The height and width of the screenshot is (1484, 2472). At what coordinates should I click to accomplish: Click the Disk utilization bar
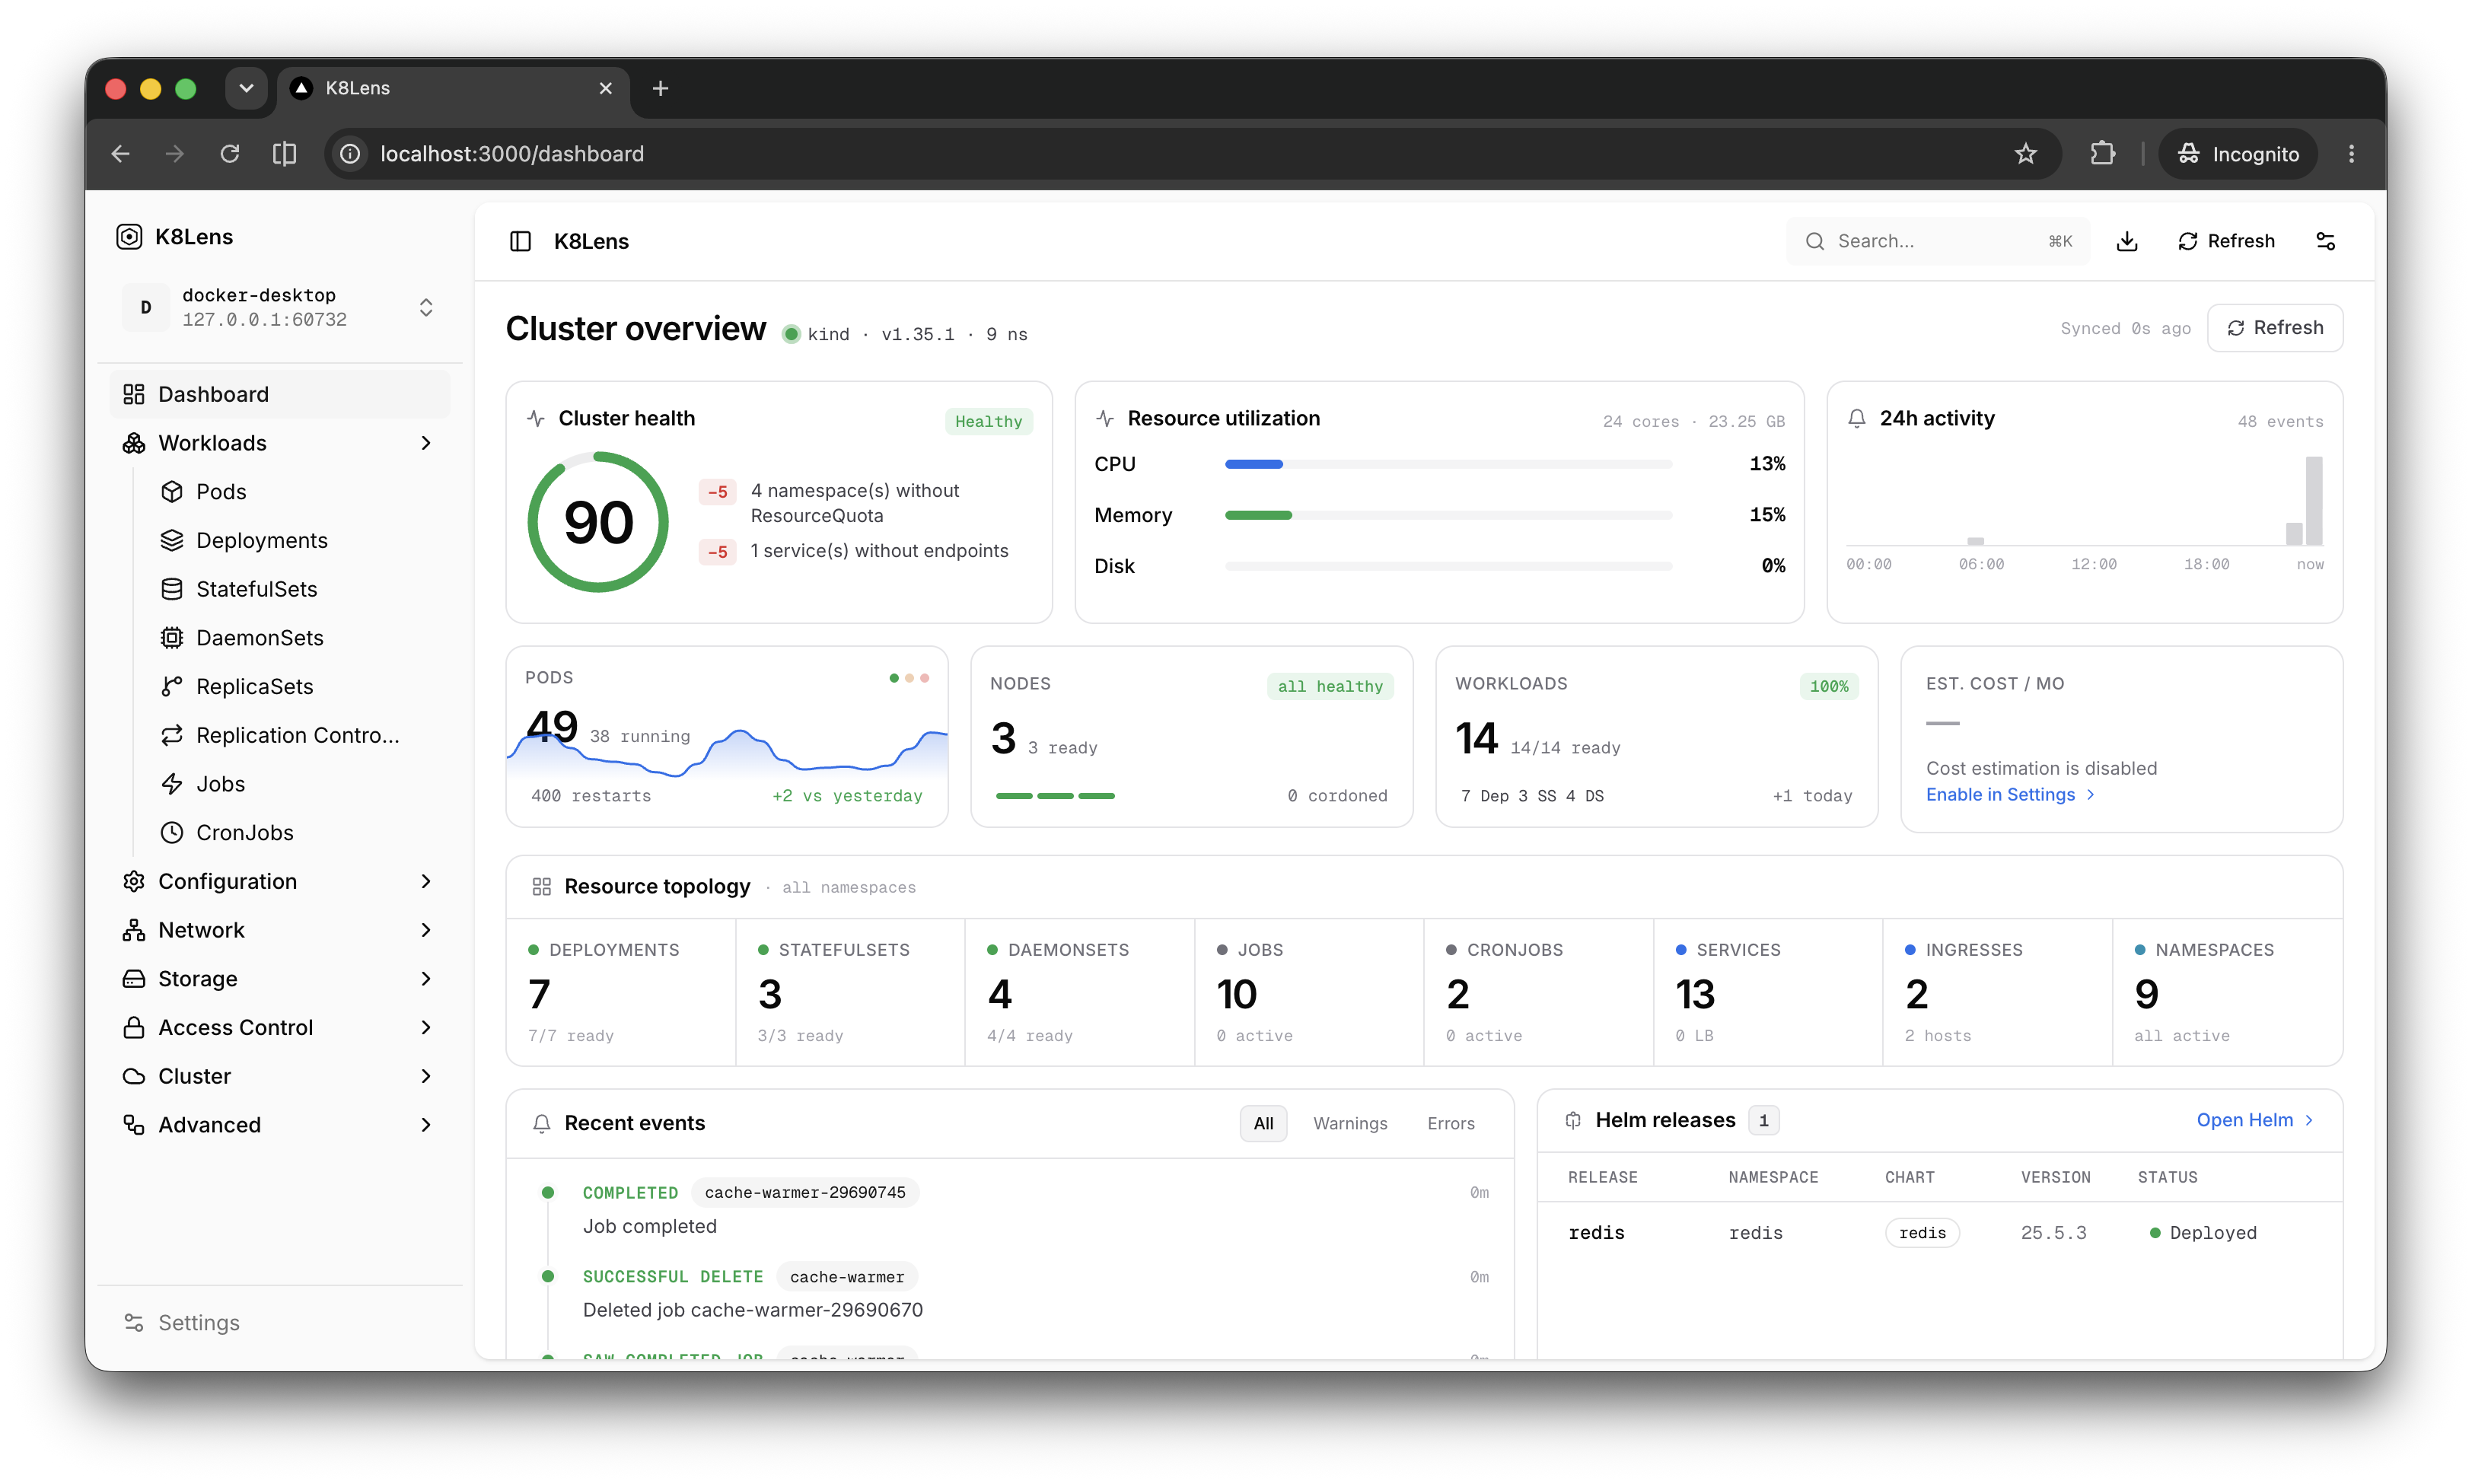pyautogui.click(x=1447, y=566)
